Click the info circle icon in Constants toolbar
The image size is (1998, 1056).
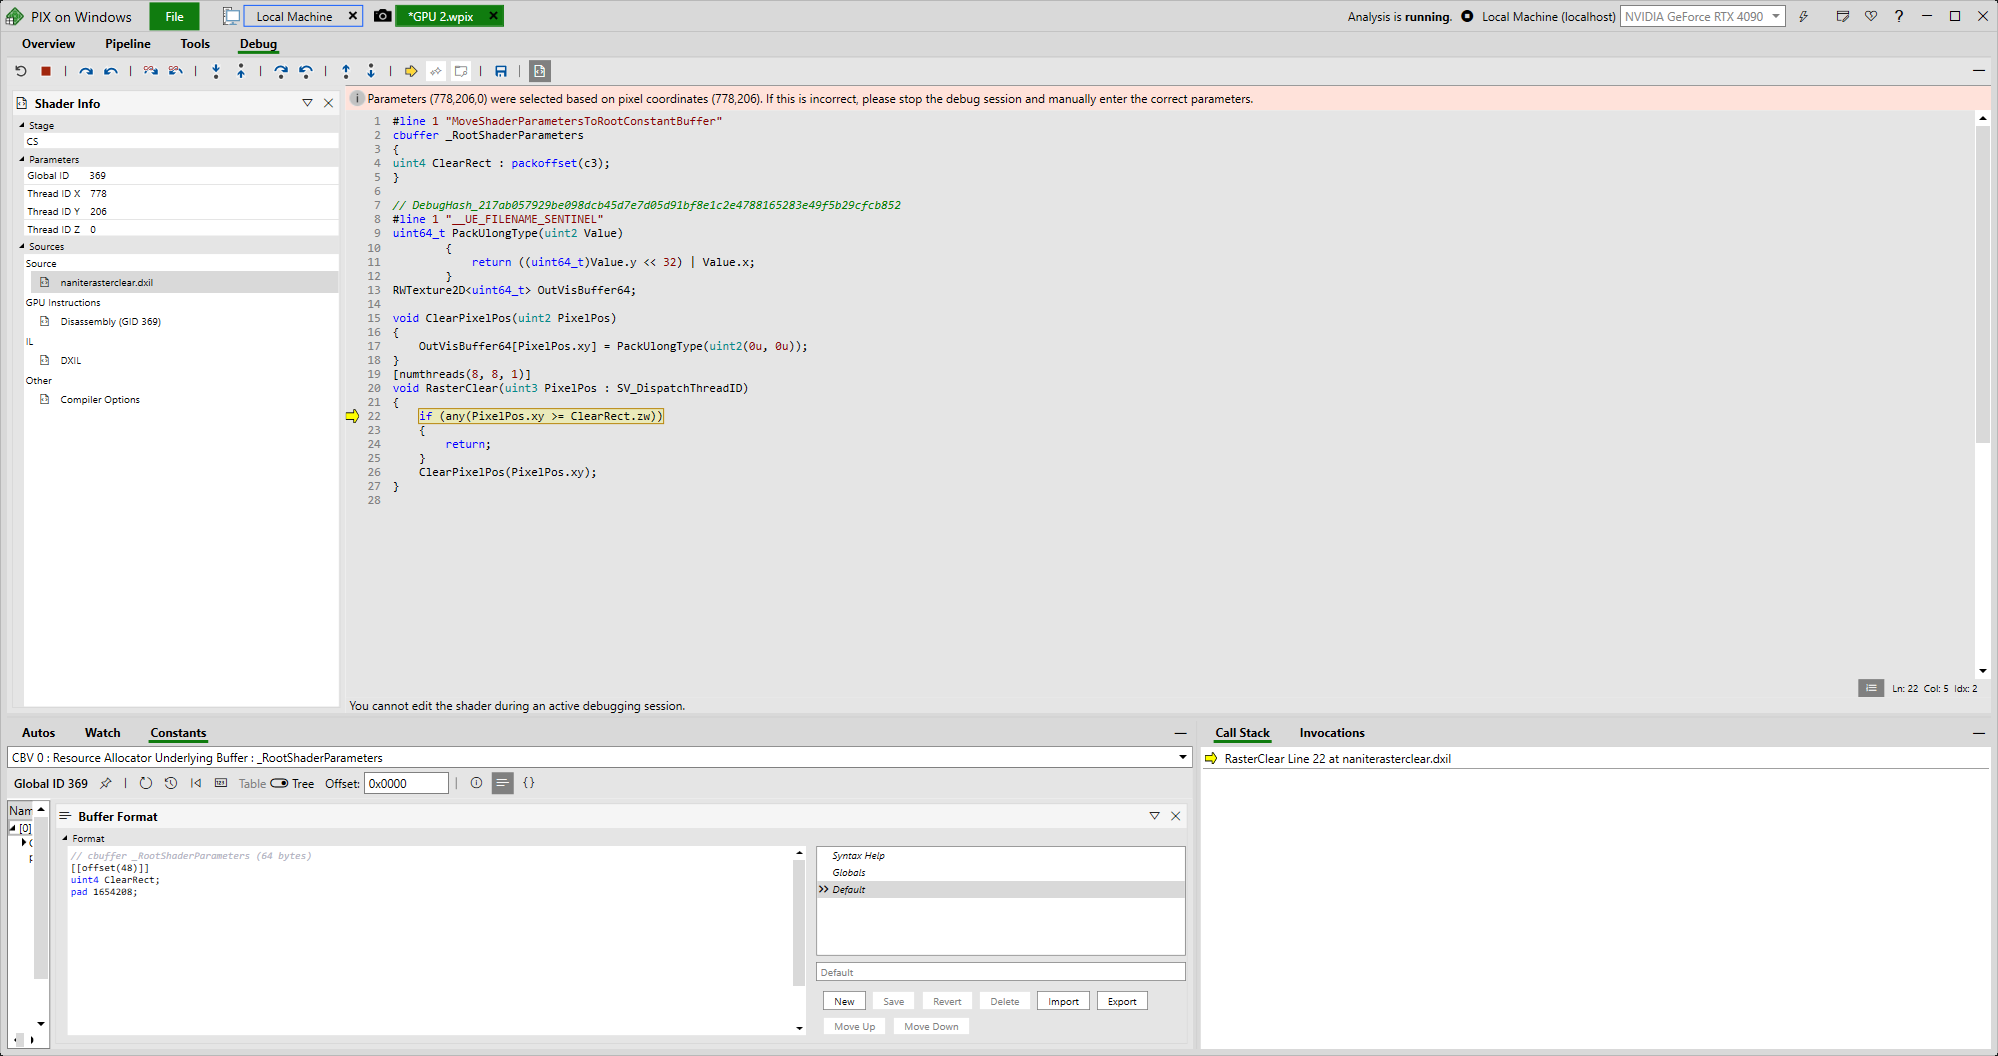click(x=476, y=783)
